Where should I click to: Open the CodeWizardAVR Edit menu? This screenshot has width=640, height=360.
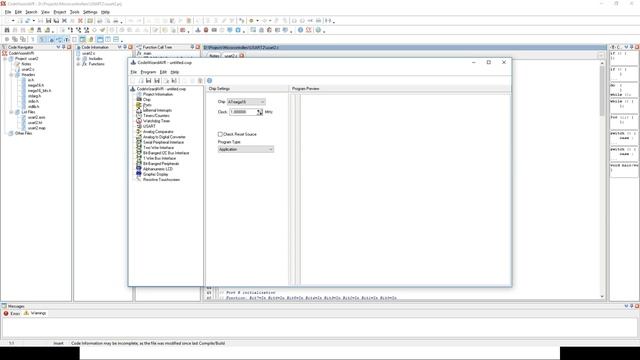tap(163, 72)
